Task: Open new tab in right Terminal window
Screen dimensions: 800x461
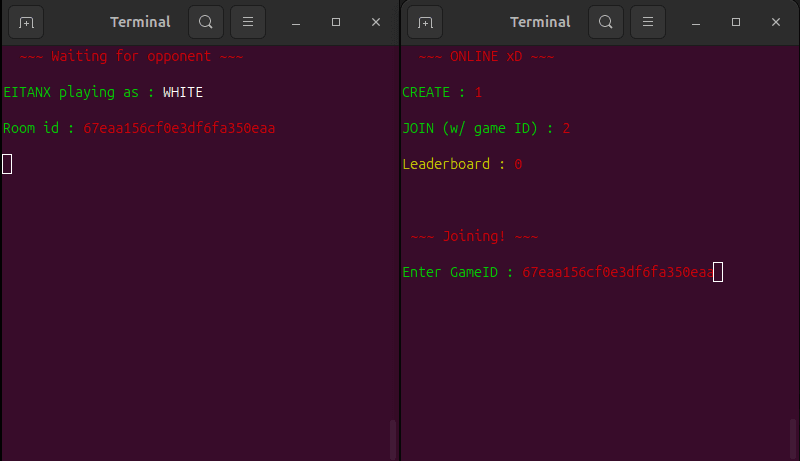Action: click(x=425, y=22)
